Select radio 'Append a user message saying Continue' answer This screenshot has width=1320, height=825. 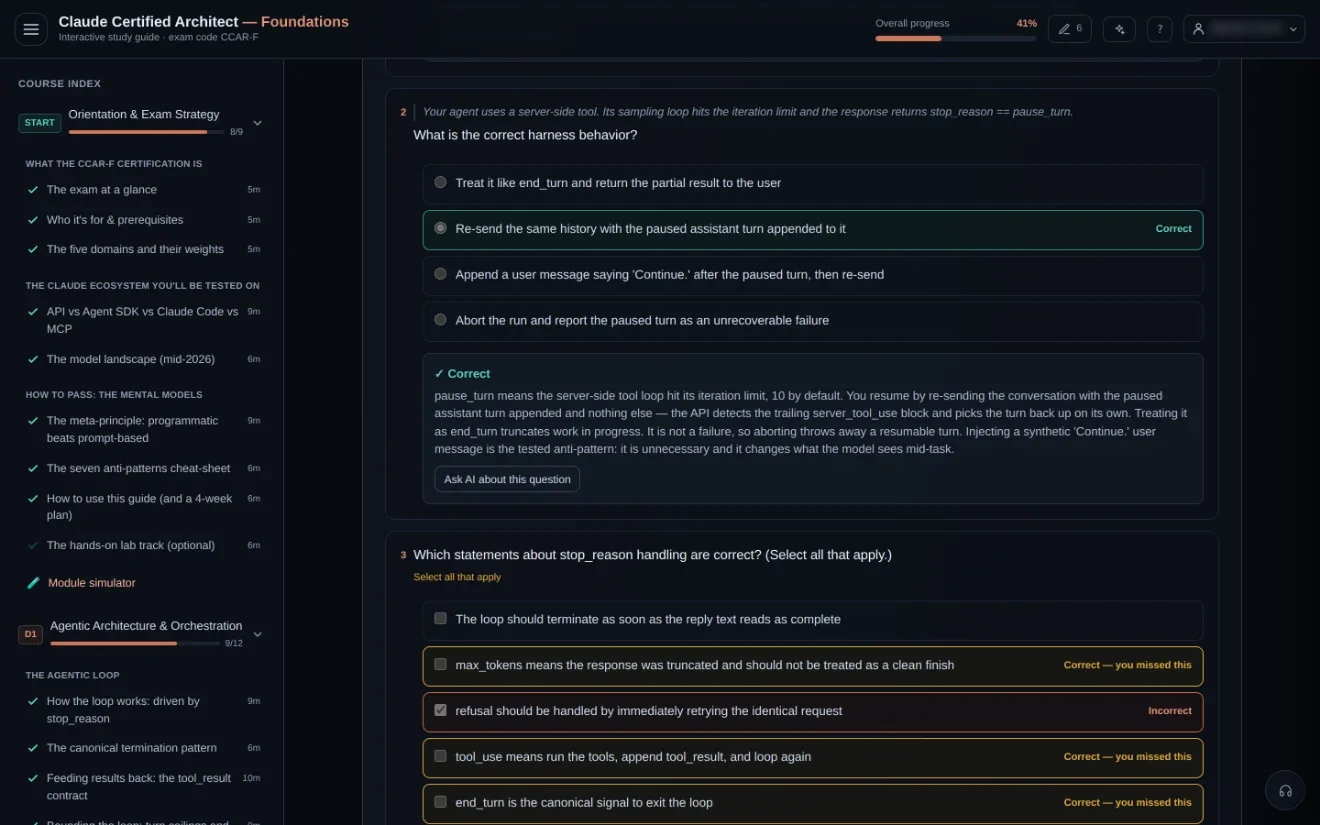point(440,274)
